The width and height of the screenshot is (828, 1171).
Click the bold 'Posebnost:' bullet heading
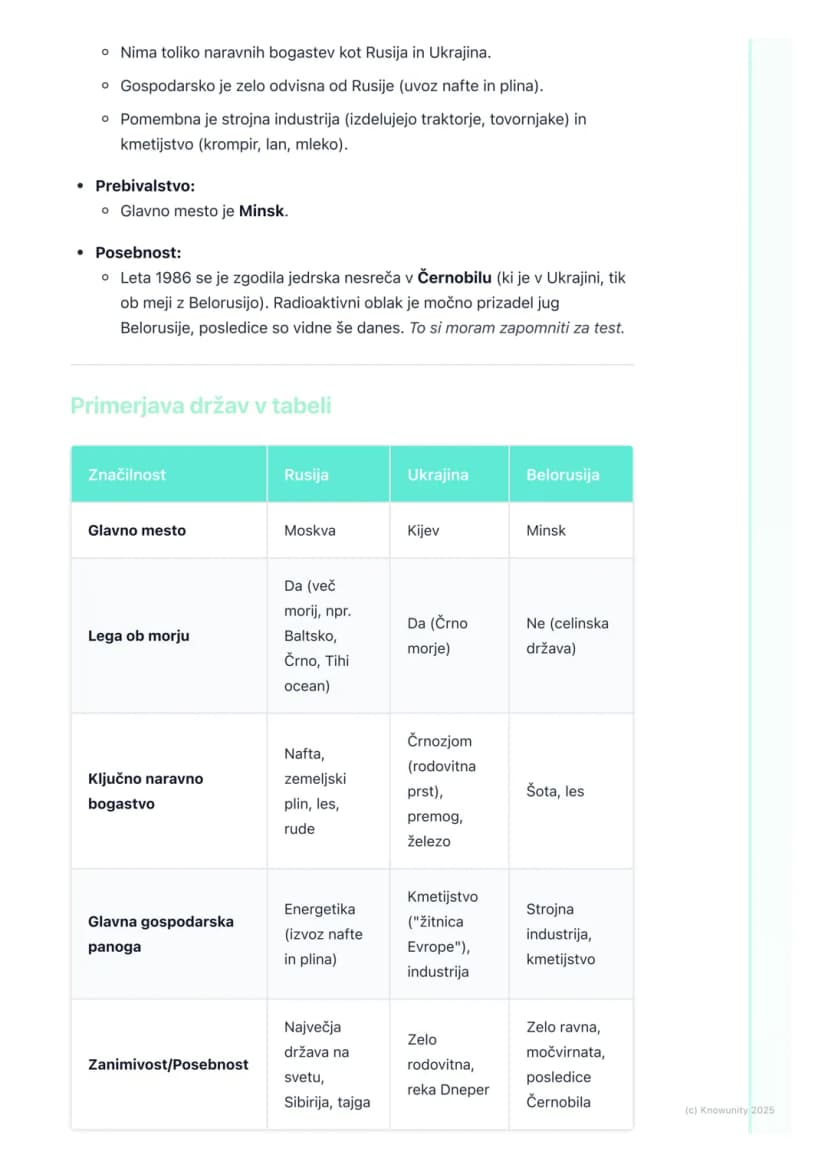click(x=138, y=252)
